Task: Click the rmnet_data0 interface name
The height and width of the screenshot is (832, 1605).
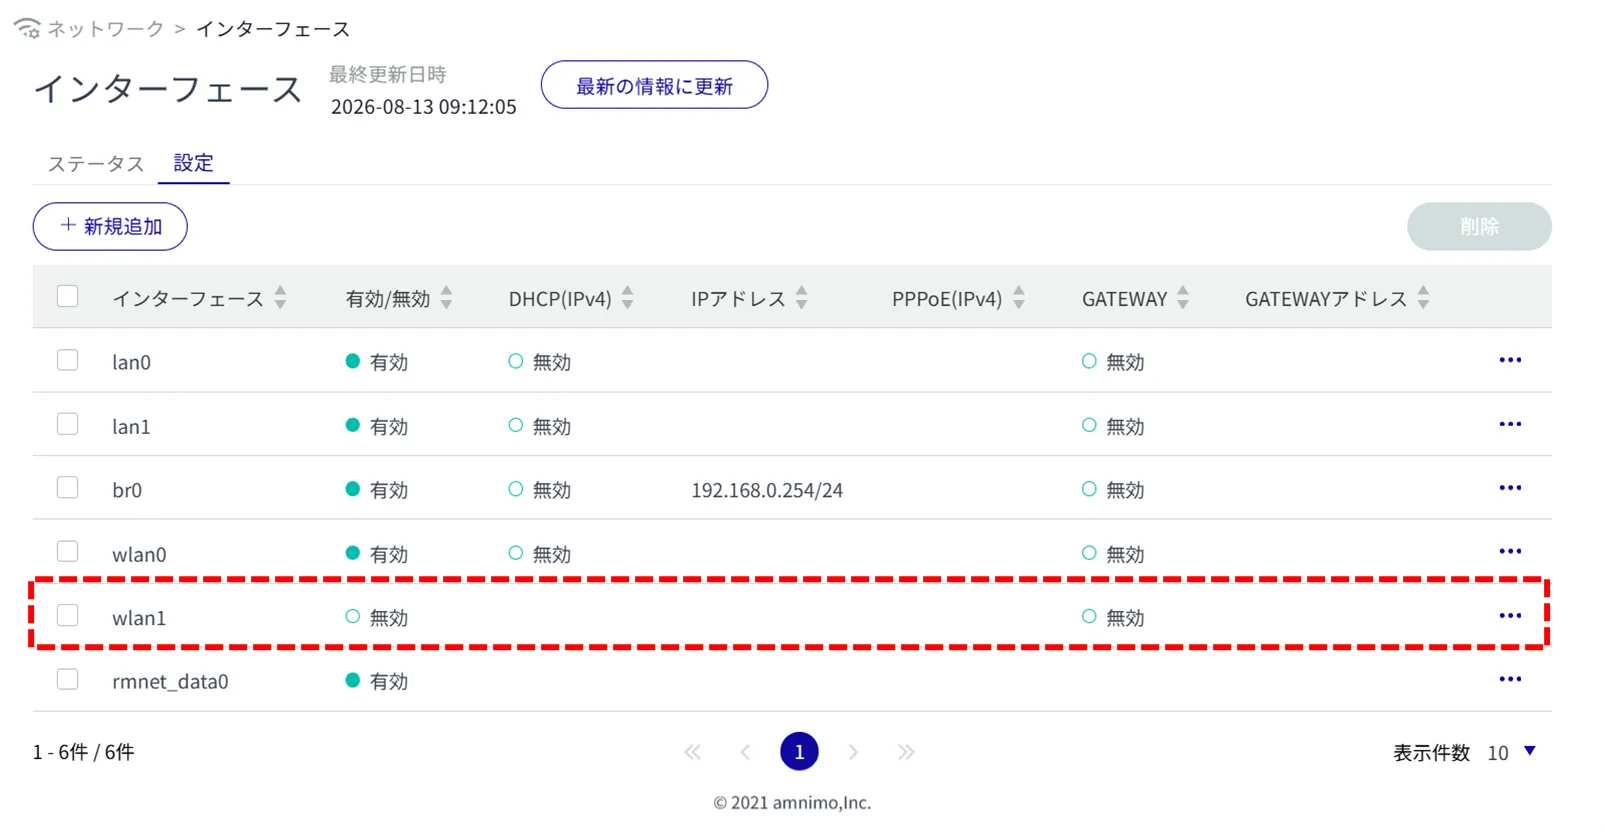Action: pyautogui.click(x=170, y=681)
